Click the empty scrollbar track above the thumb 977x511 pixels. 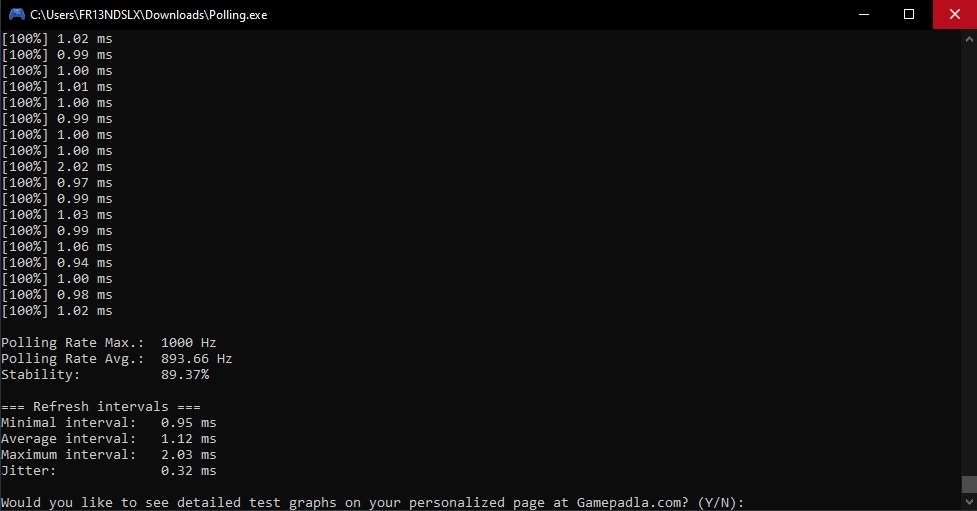tap(969, 262)
